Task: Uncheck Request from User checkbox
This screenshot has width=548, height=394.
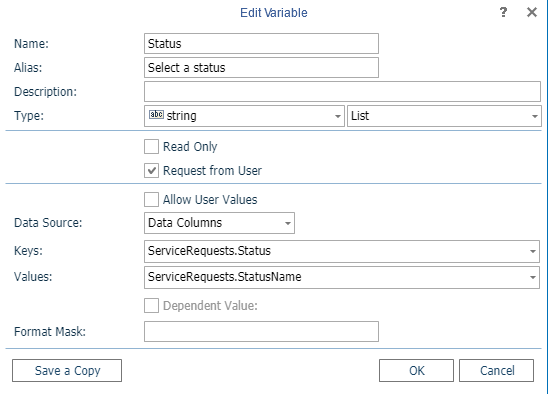Action: [151, 171]
